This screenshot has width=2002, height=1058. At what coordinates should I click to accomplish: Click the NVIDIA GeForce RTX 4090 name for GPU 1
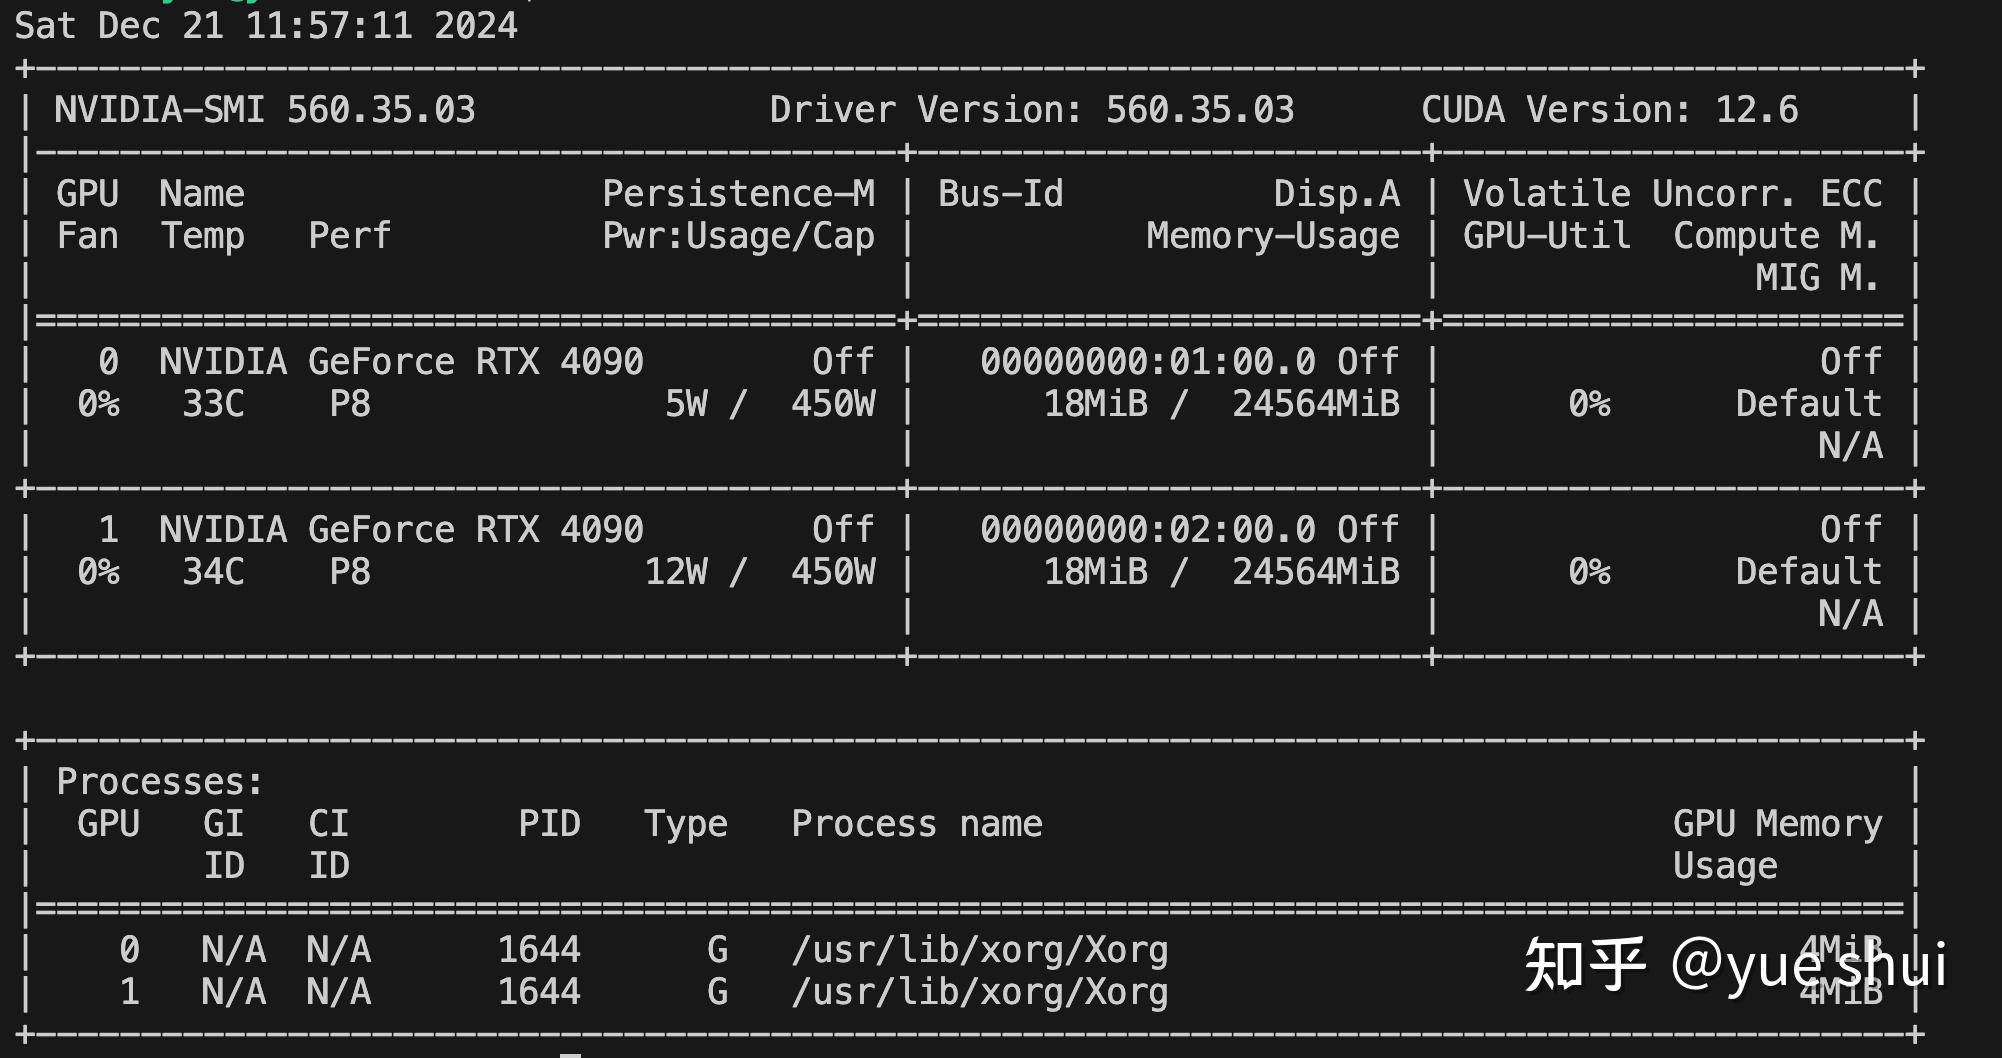401,529
